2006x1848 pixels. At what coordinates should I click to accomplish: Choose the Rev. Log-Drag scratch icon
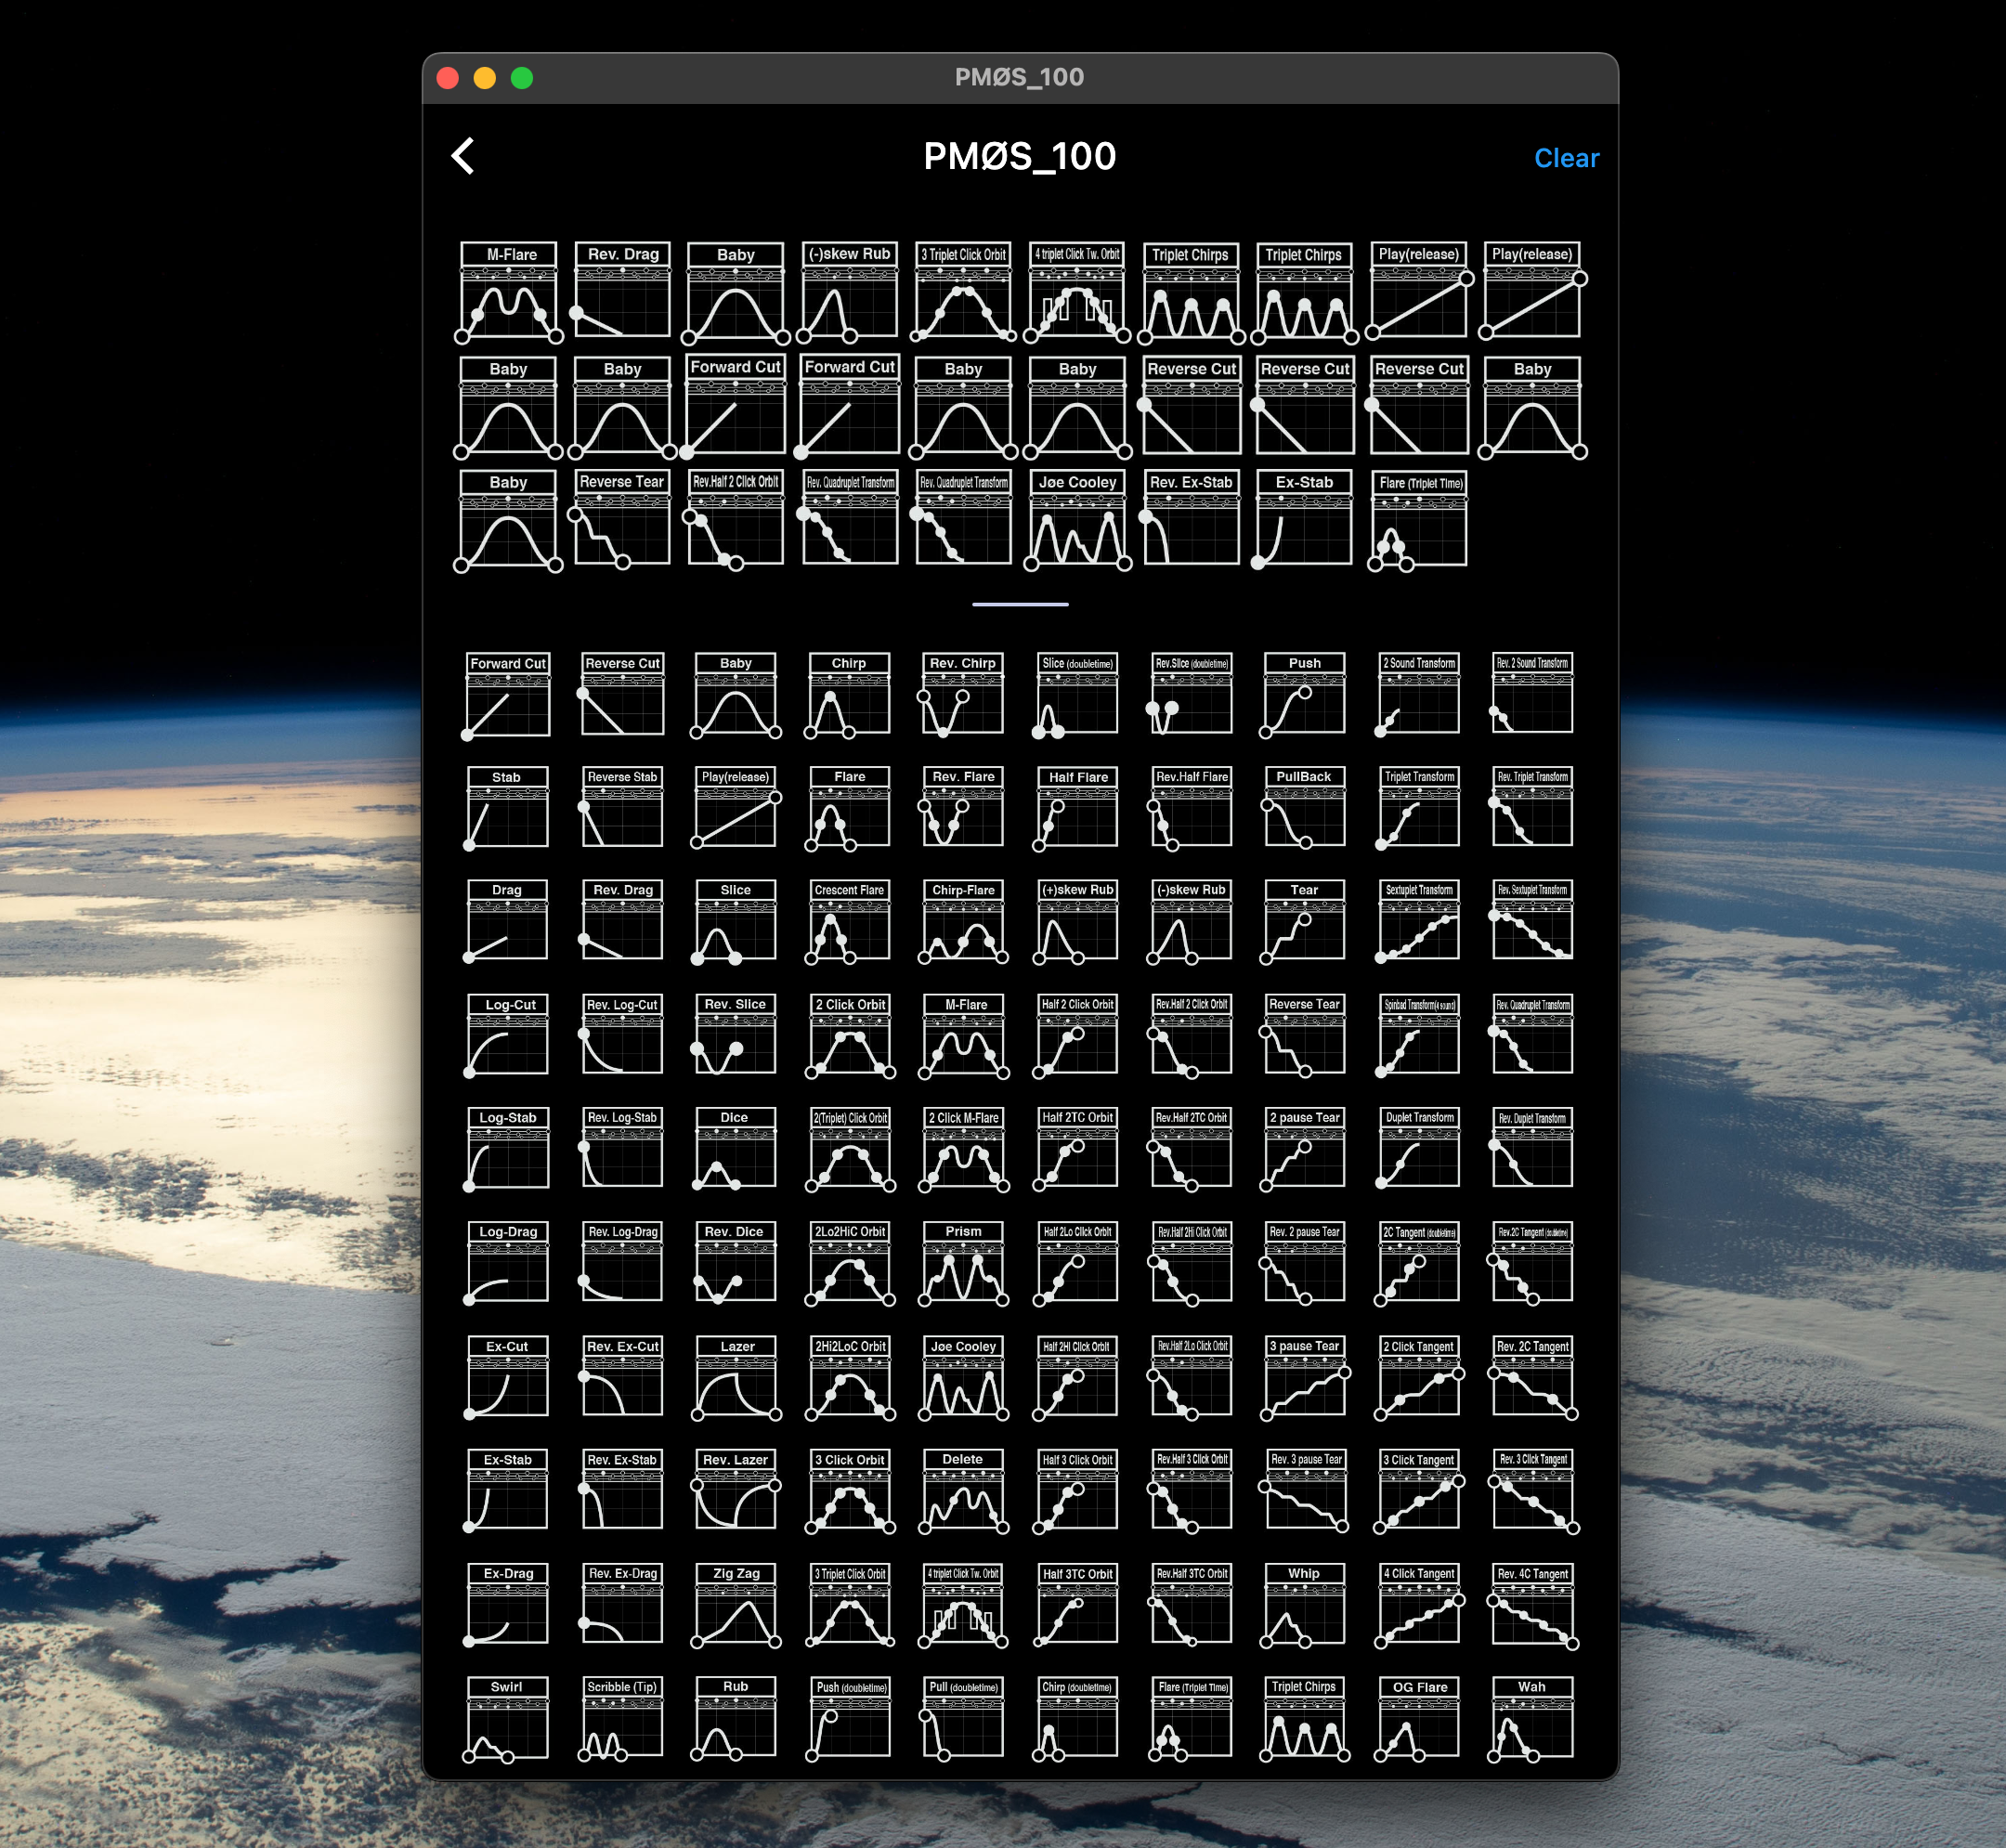[x=622, y=1263]
